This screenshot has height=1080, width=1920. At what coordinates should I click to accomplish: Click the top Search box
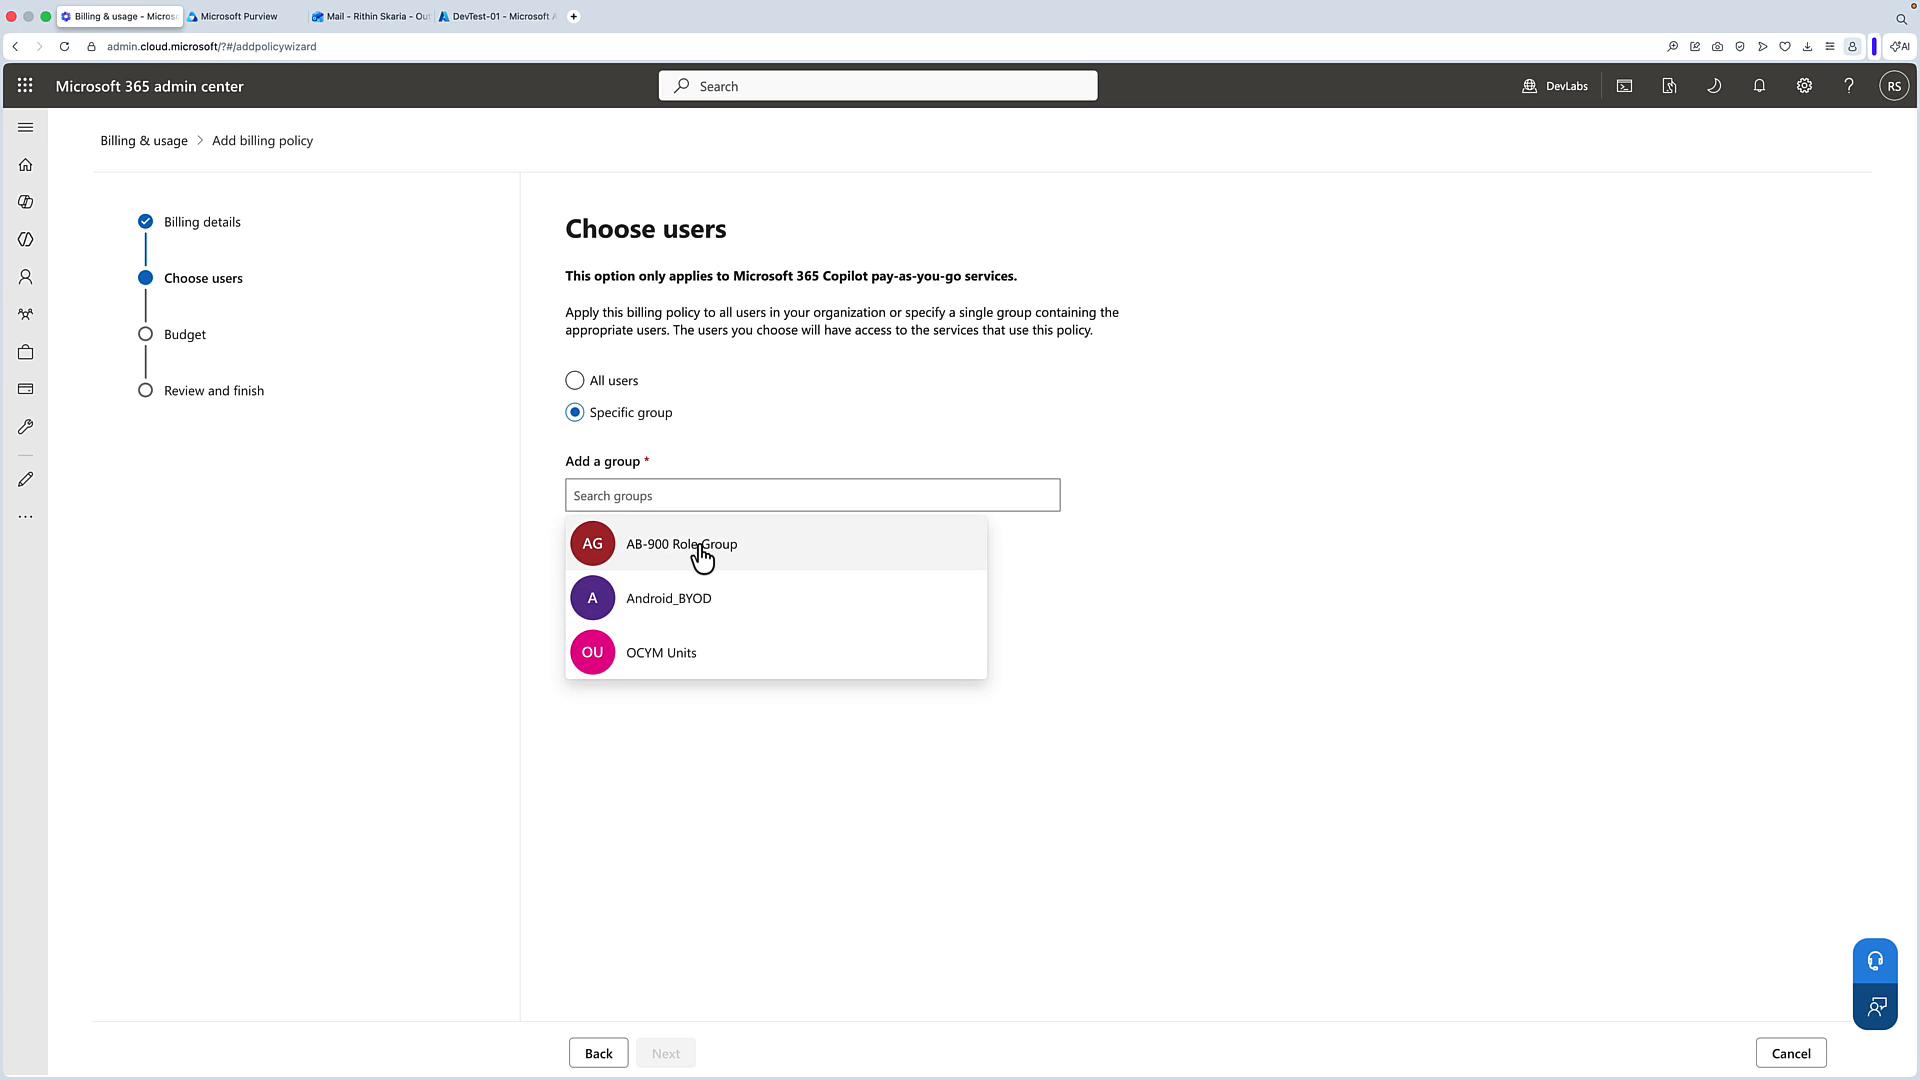[x=878, y=86]
